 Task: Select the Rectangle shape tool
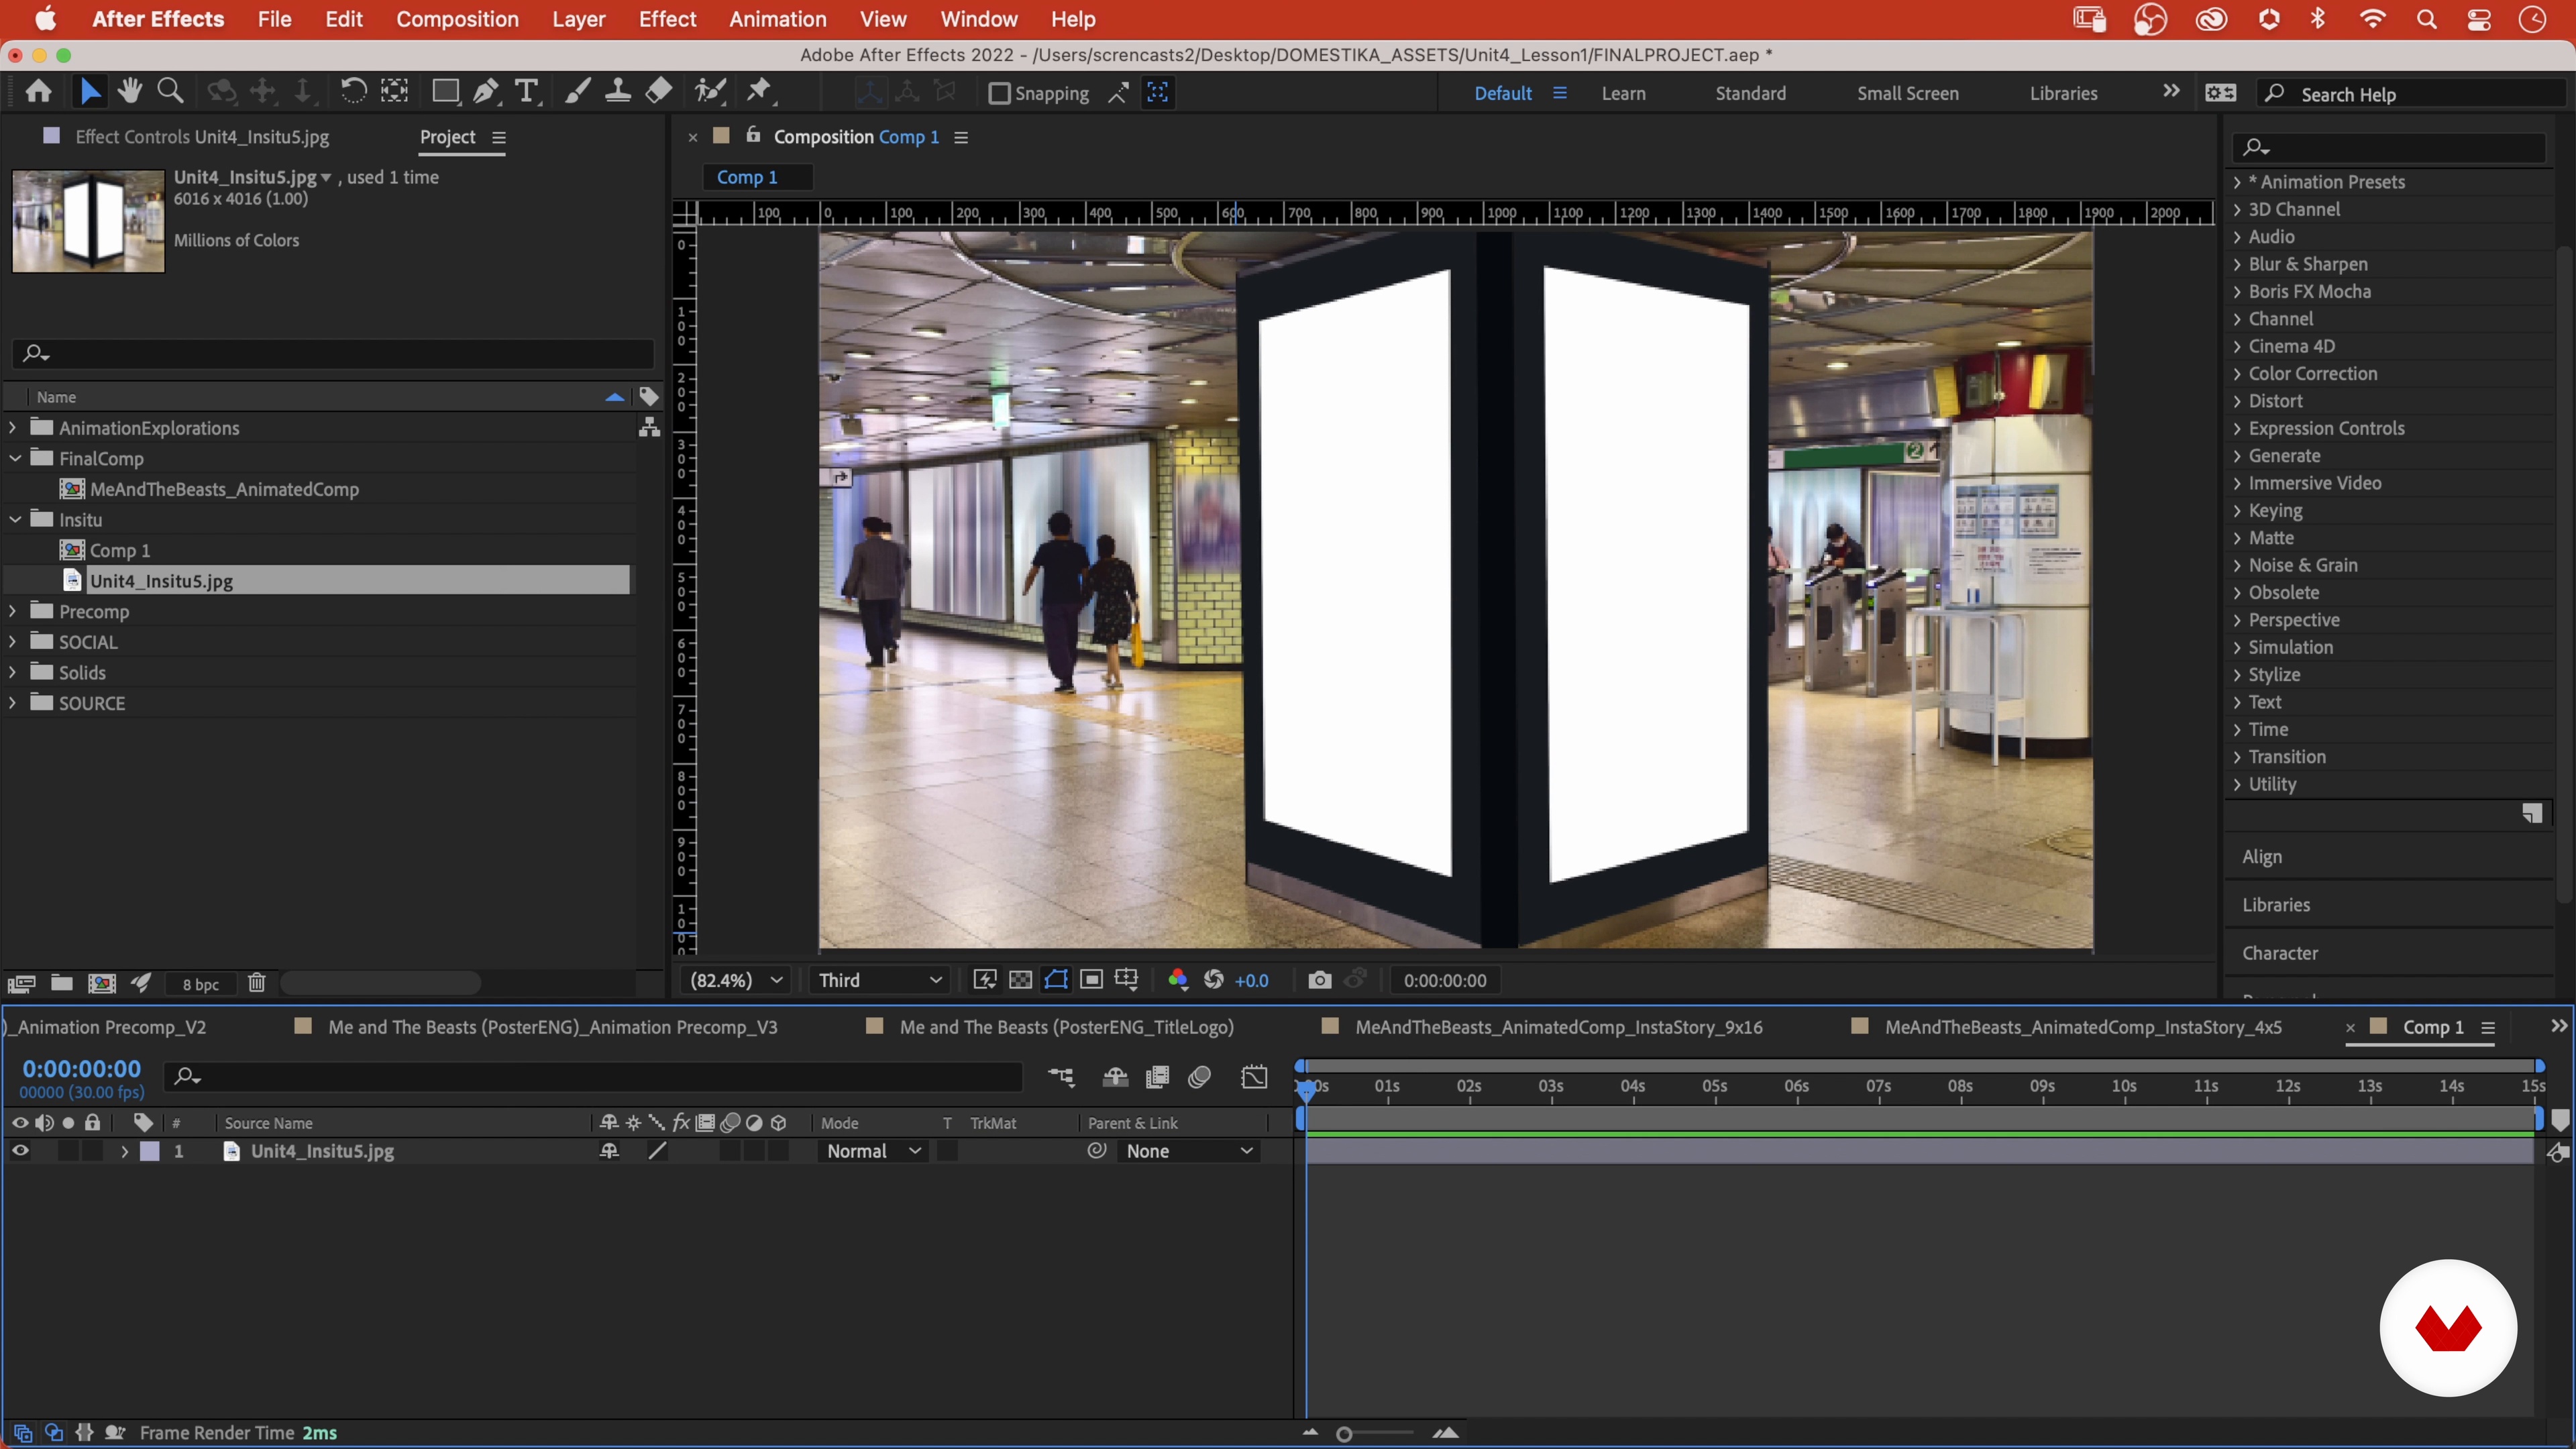click(445, 92)
